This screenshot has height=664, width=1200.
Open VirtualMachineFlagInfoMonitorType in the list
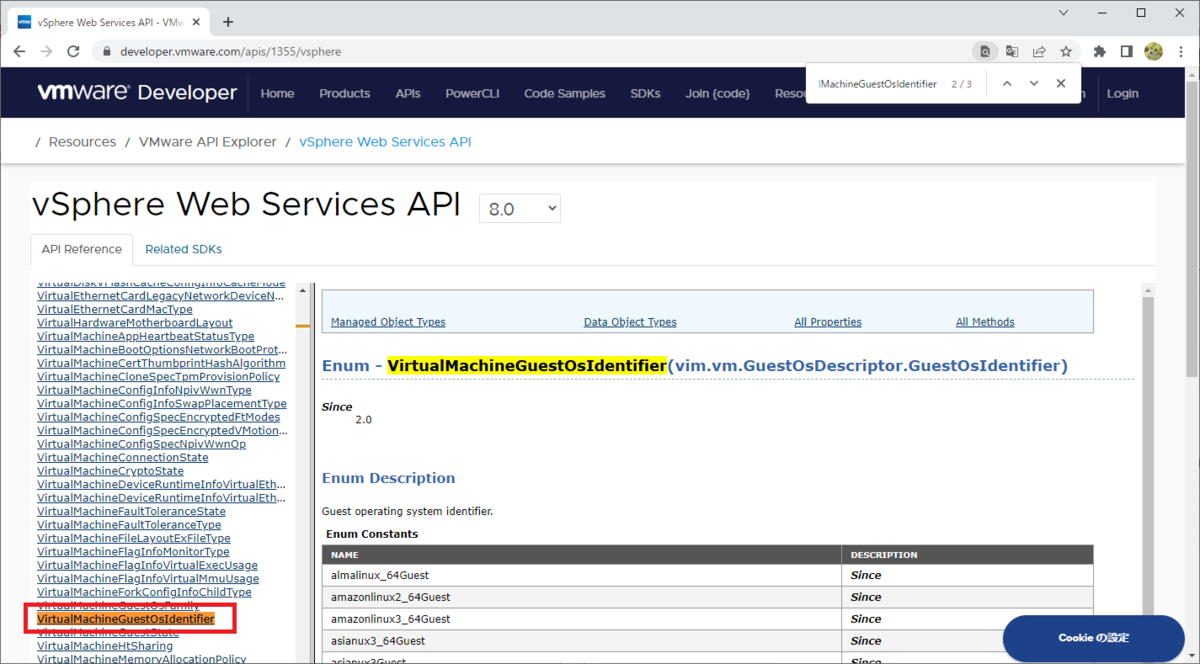pyautogui.click(x=133, y=552)
